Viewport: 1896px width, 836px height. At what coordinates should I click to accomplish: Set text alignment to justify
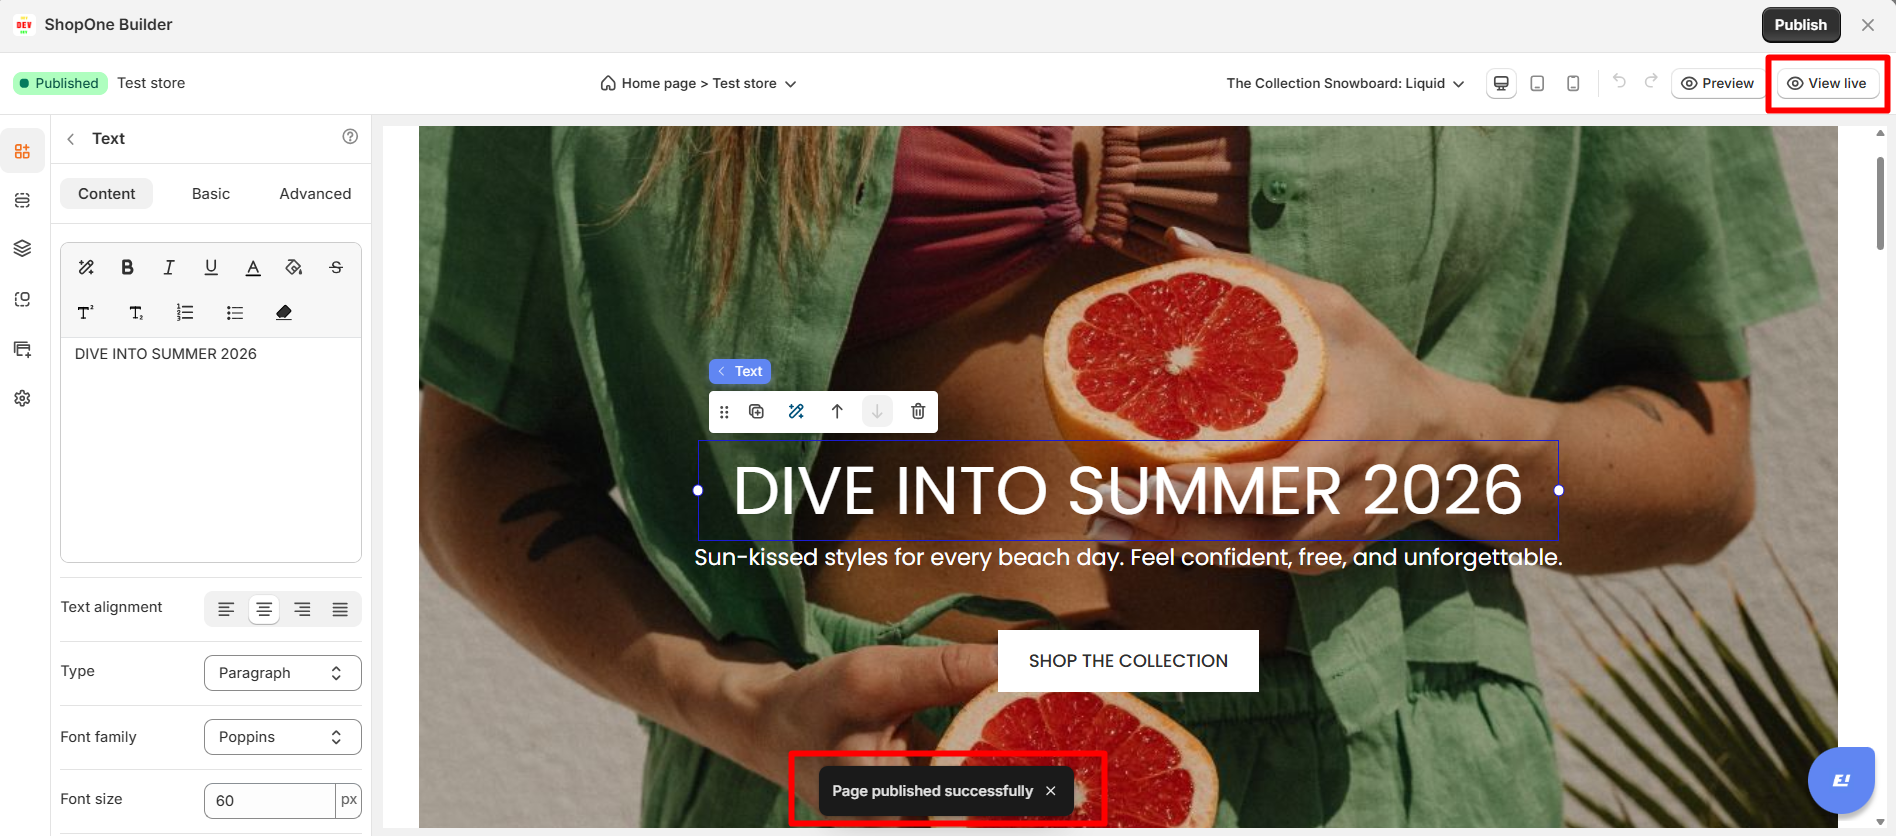(340, 609)
